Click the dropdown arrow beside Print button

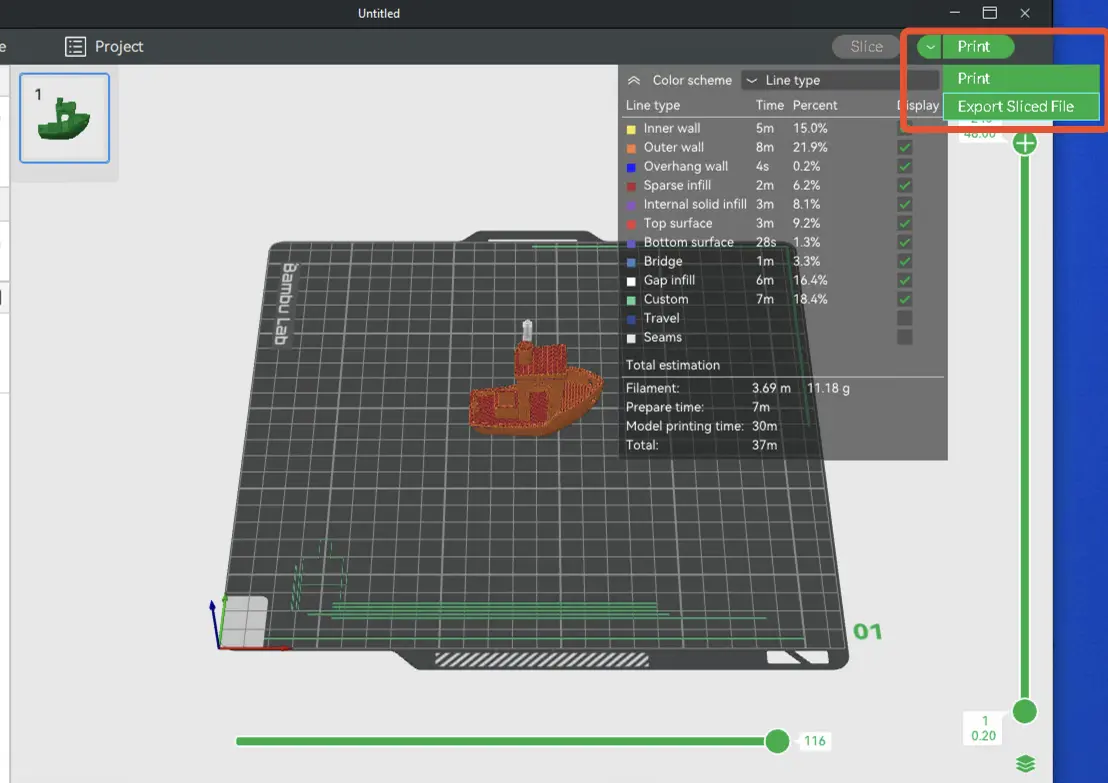[929, 47]
